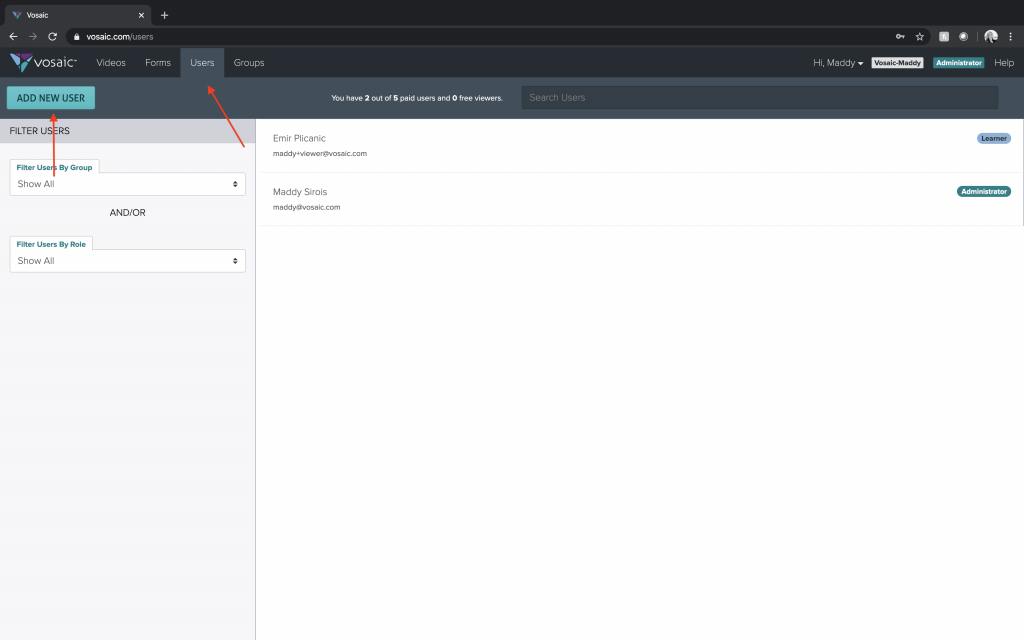Click into the Search Users field

tap(759, 98)
